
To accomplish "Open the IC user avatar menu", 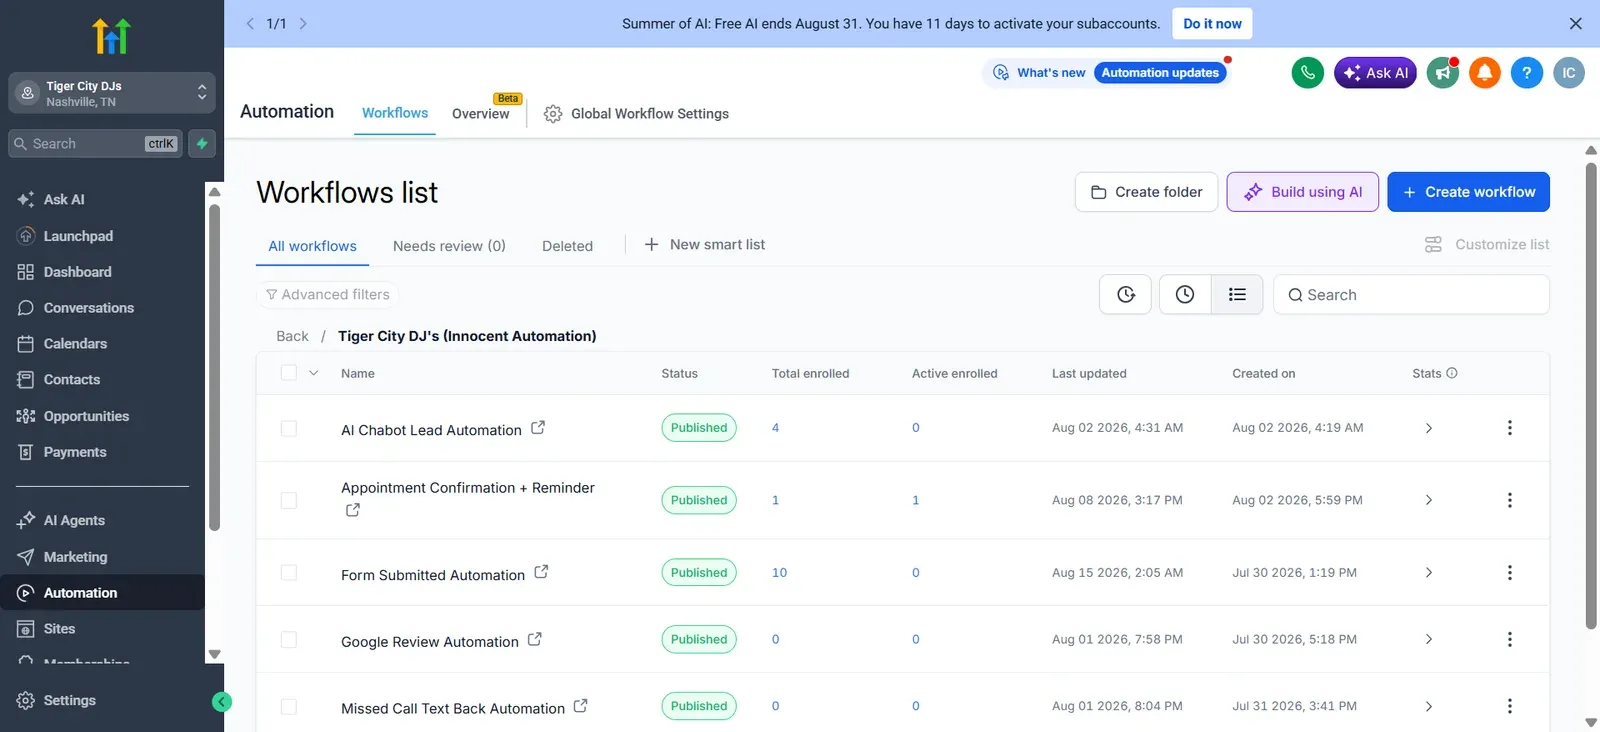I will pyautogui.click(x=1569, y=73).
